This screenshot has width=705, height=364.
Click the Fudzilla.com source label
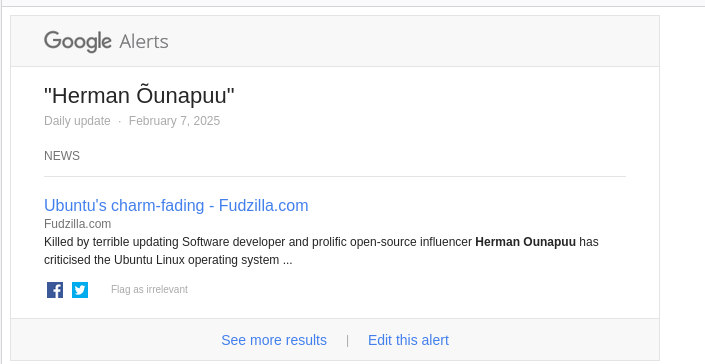pyautogui.click(x=77, y=224)
